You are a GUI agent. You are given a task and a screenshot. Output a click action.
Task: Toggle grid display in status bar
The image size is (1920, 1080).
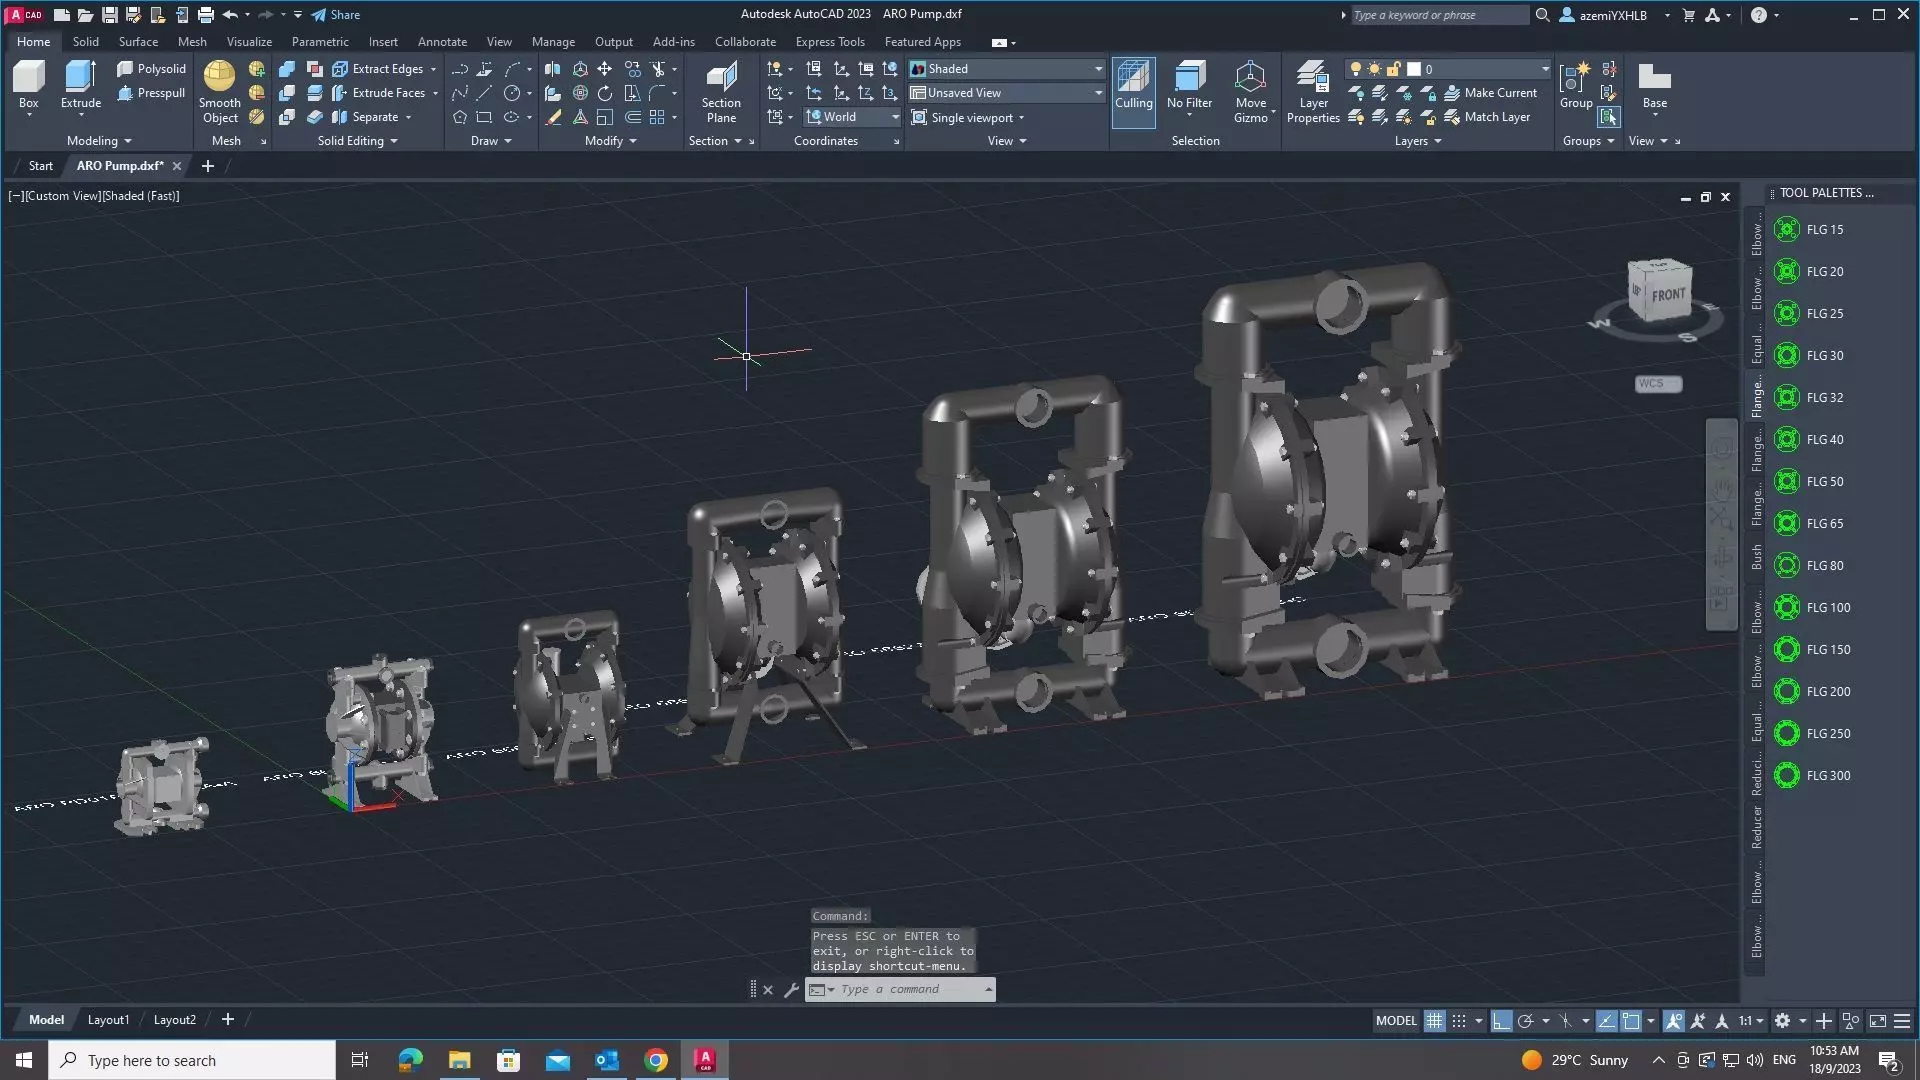tap(1434, 1021)
